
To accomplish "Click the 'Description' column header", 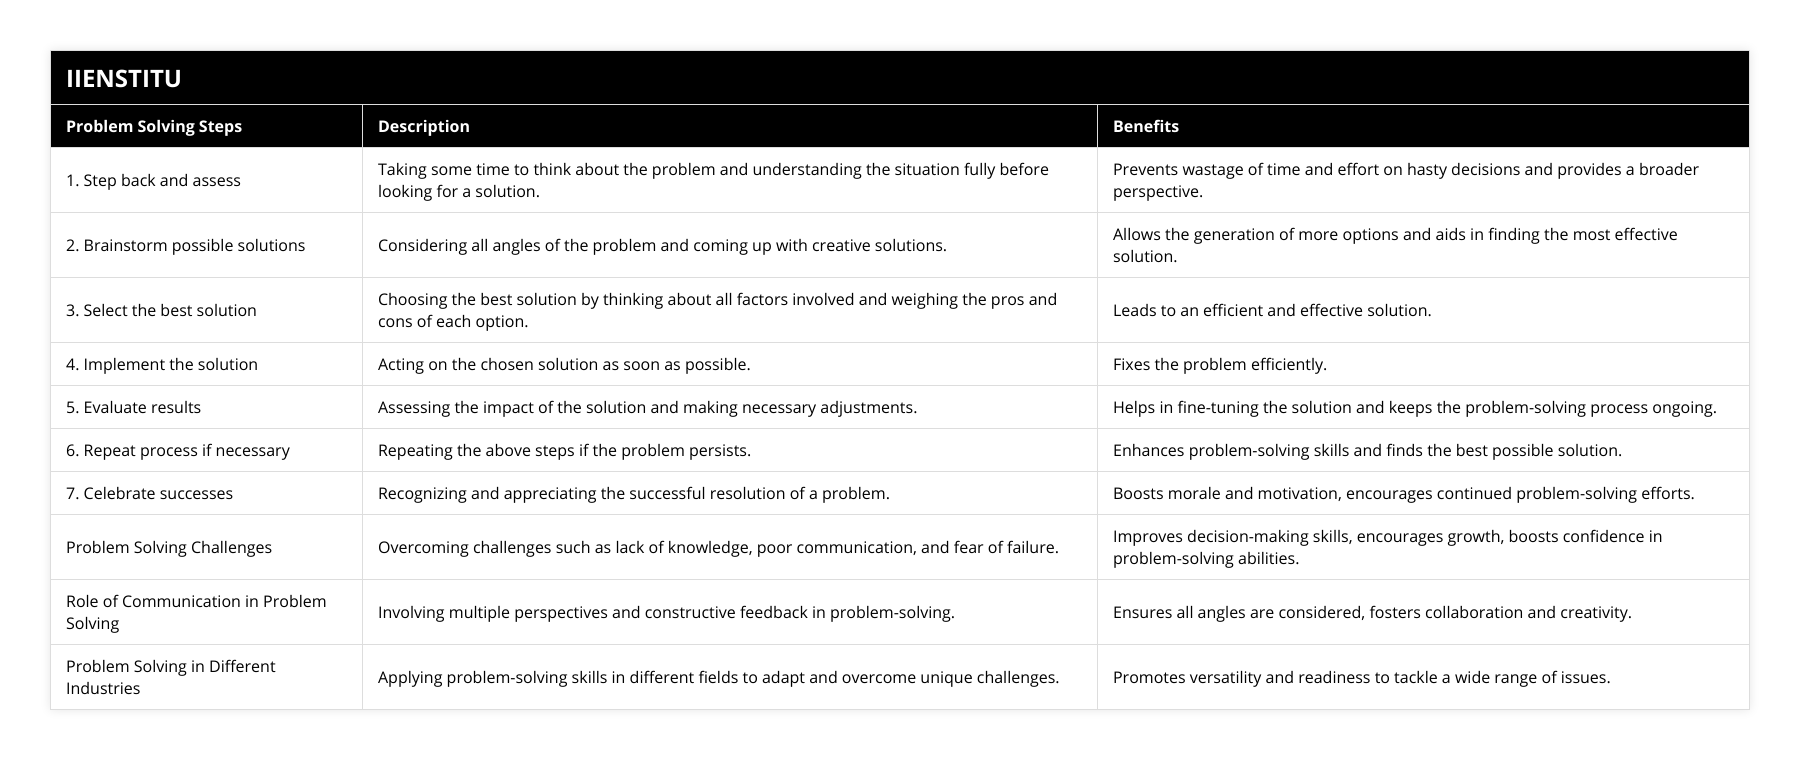I will [424, 126].
